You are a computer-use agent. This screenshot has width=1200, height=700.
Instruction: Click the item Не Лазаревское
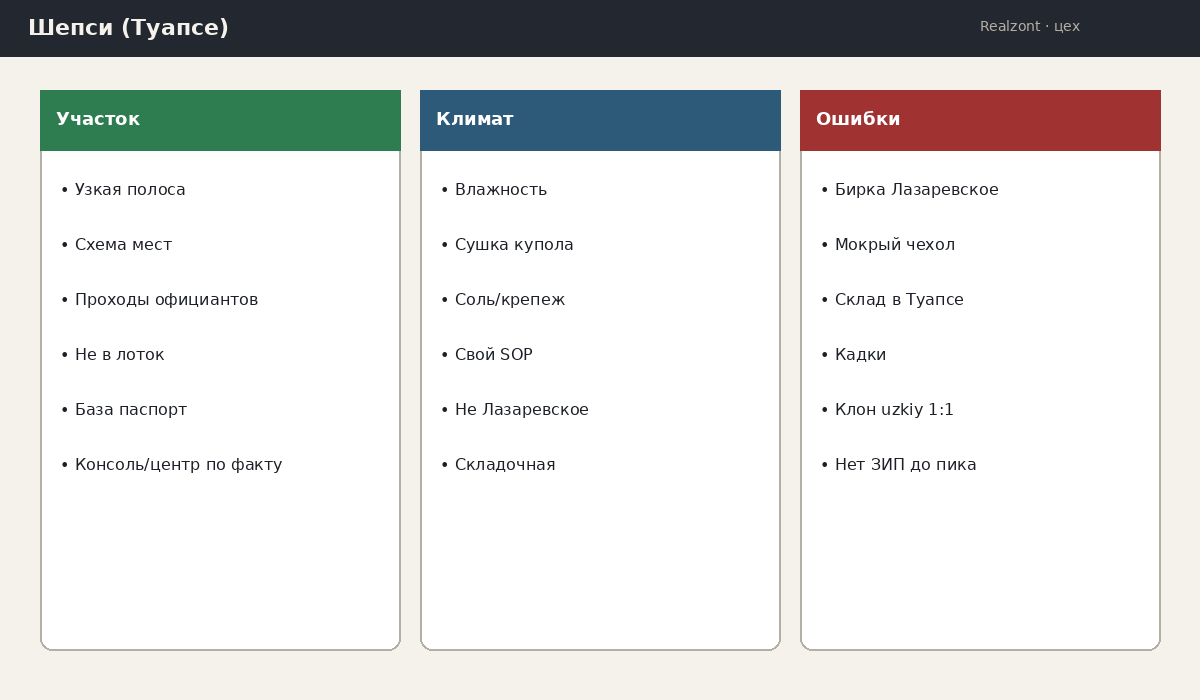[514, 410]
